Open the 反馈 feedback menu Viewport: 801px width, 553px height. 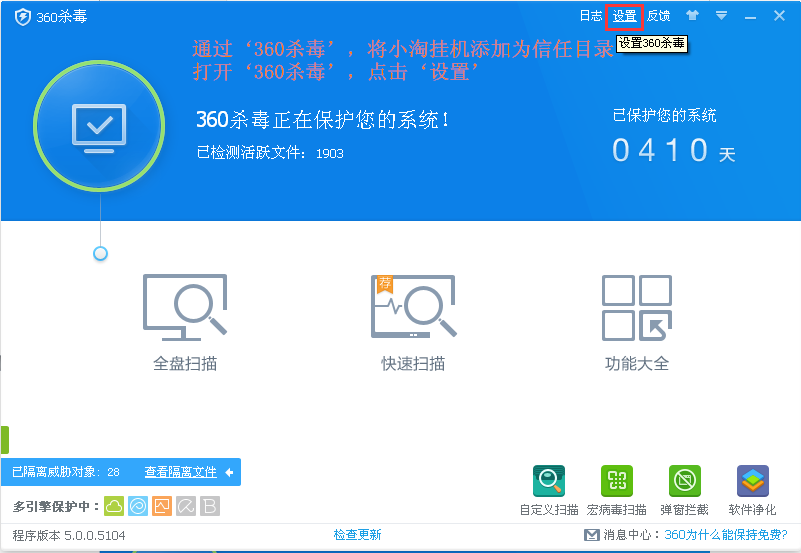coord(658,16)
